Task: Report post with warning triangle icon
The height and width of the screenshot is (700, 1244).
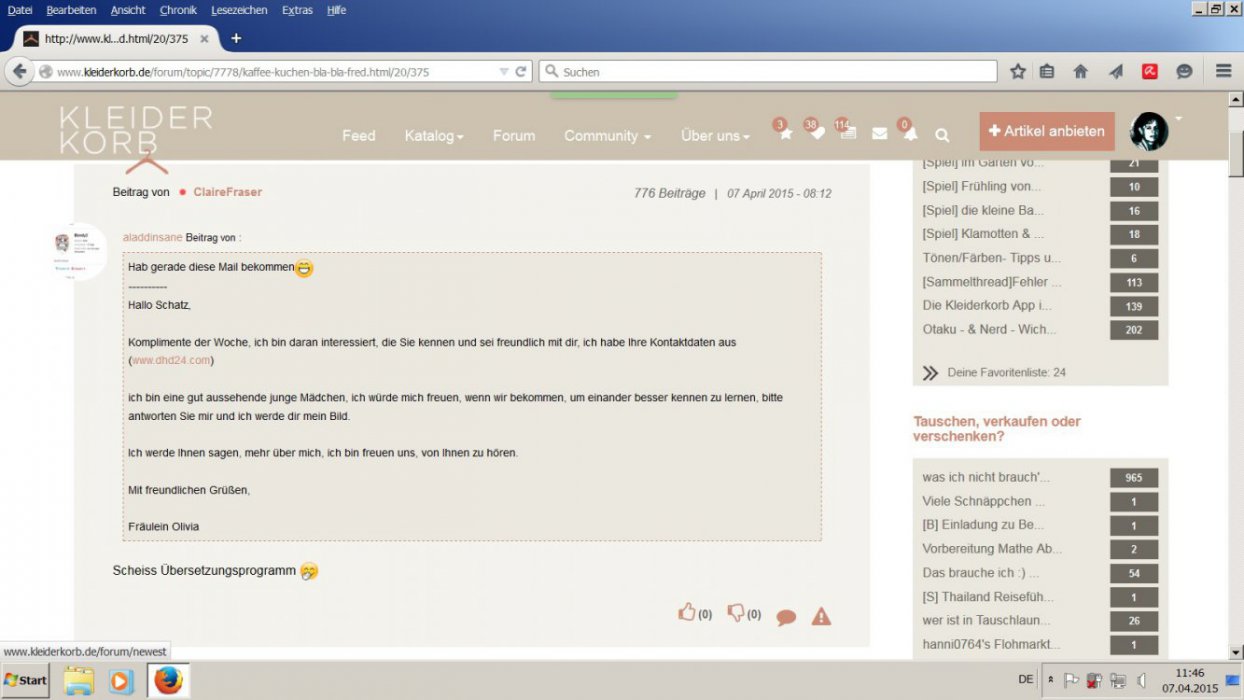Action: pyautogui.click(x=821, y=616)
